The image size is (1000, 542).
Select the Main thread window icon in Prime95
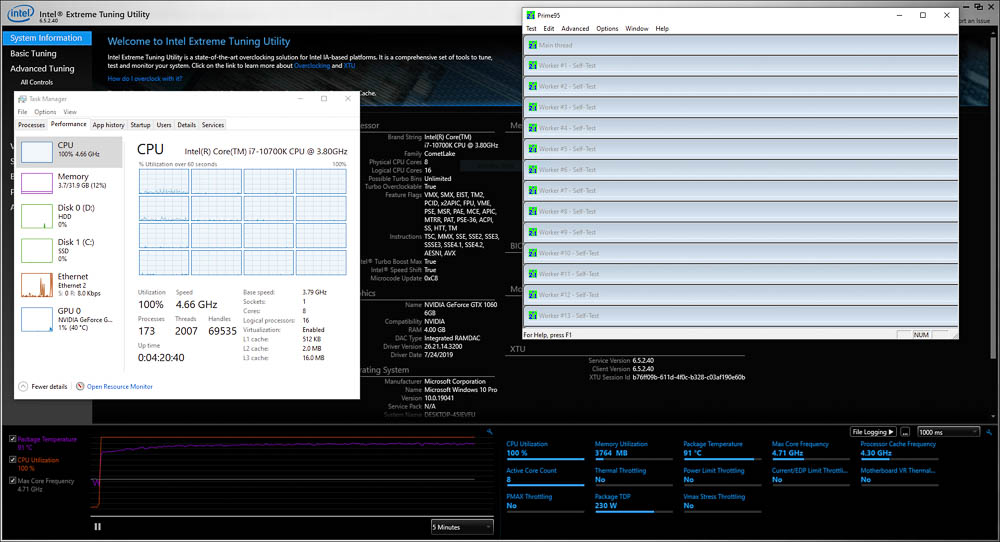(x=533, y=45)
